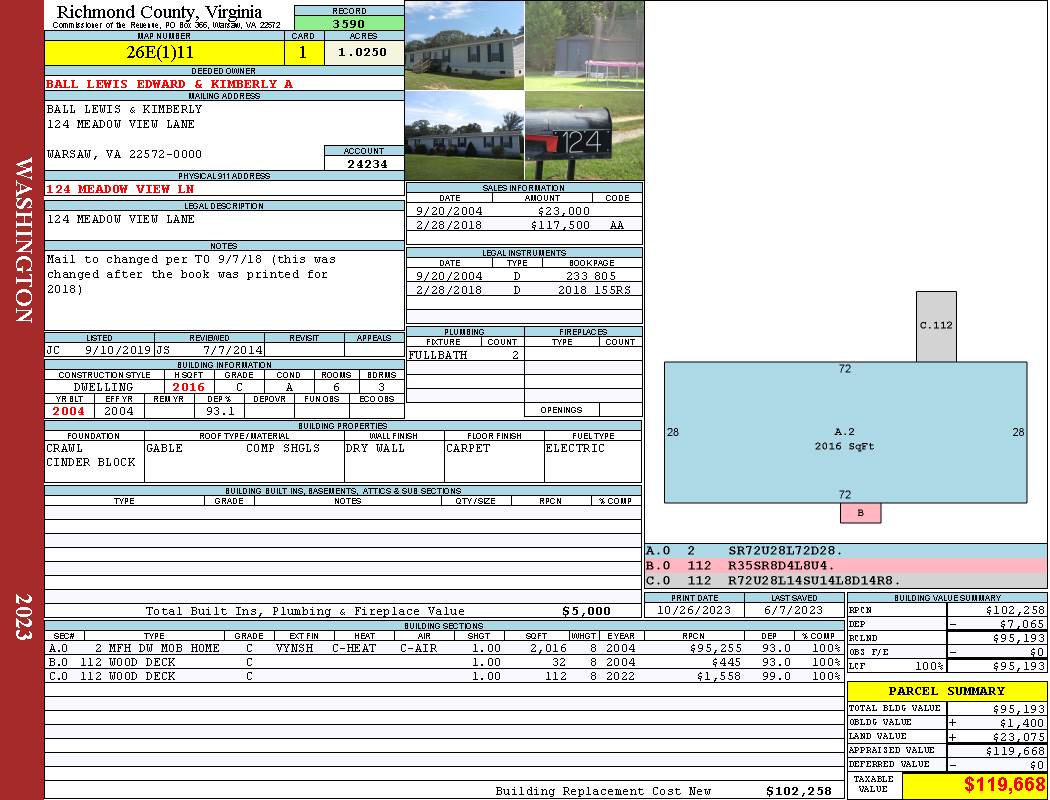This screenshot has width=1050, height=800.
Task: Select the acres value 1.0250
Action: [364, 52]
